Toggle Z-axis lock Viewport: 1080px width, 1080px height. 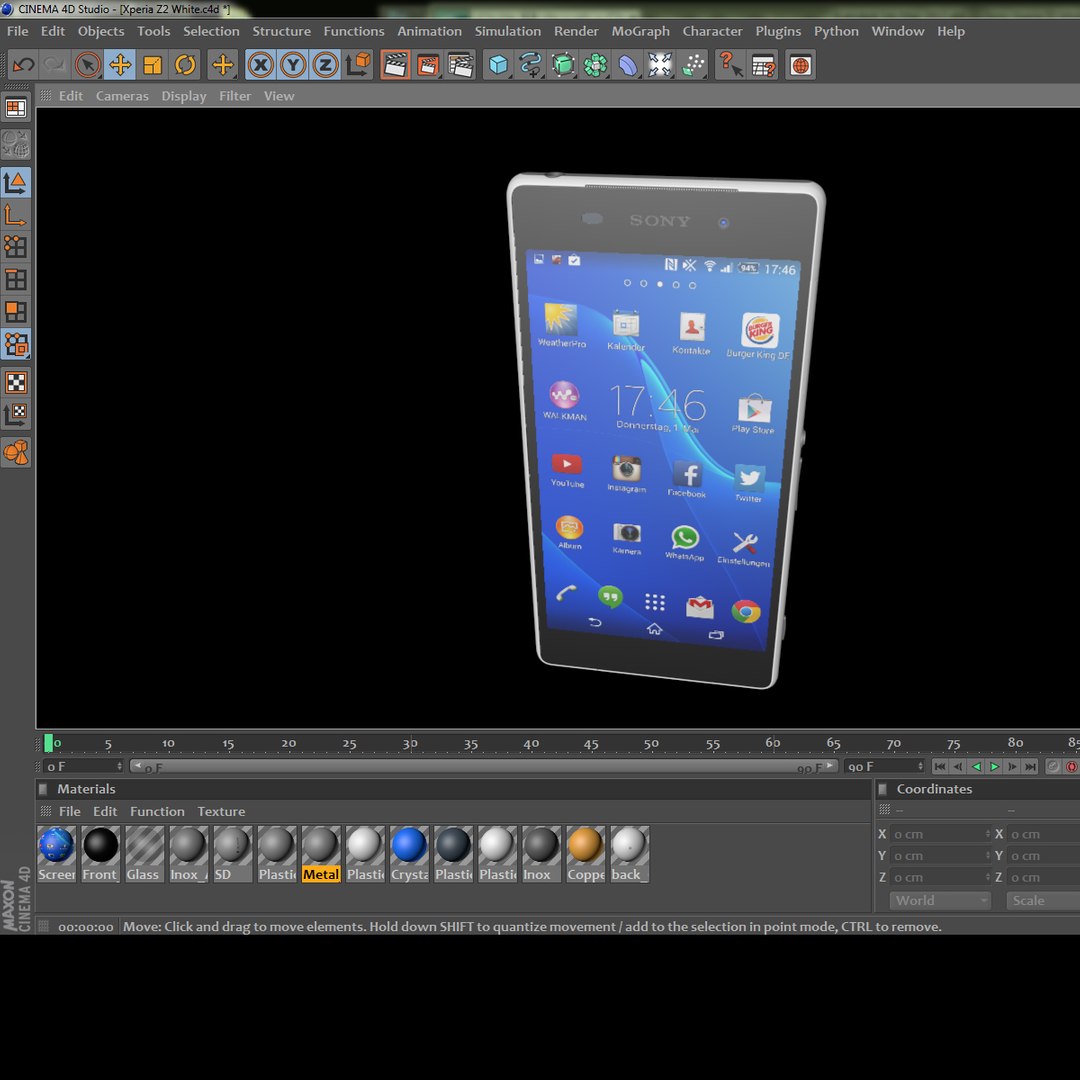tap(325, 65)
